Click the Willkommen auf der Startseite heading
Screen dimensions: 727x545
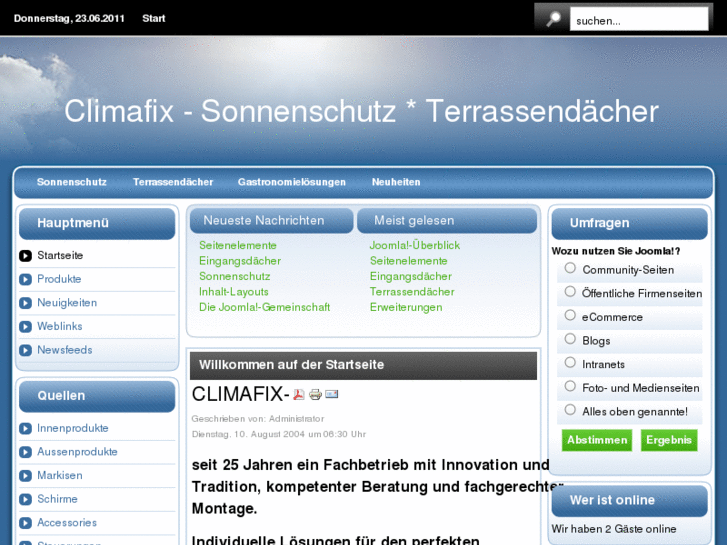(292, 365)
